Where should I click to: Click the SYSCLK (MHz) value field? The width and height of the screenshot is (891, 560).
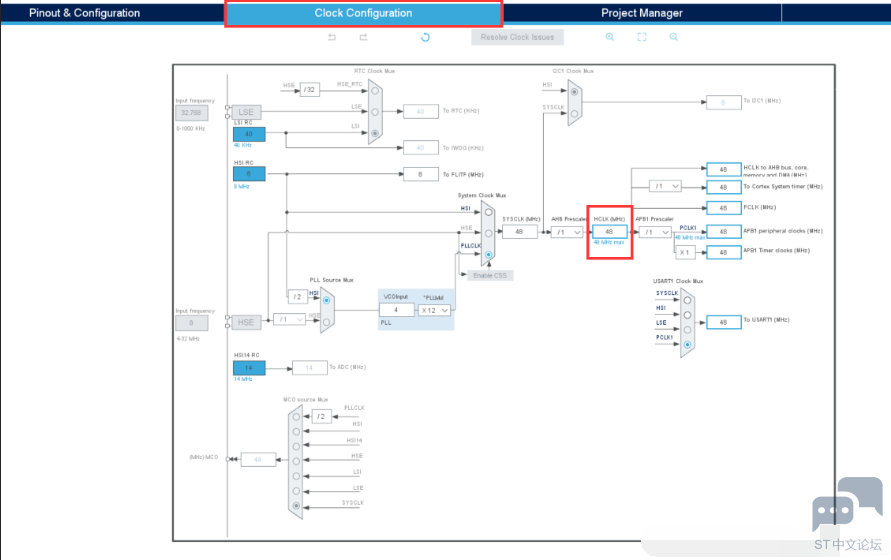tap(520, 232)
